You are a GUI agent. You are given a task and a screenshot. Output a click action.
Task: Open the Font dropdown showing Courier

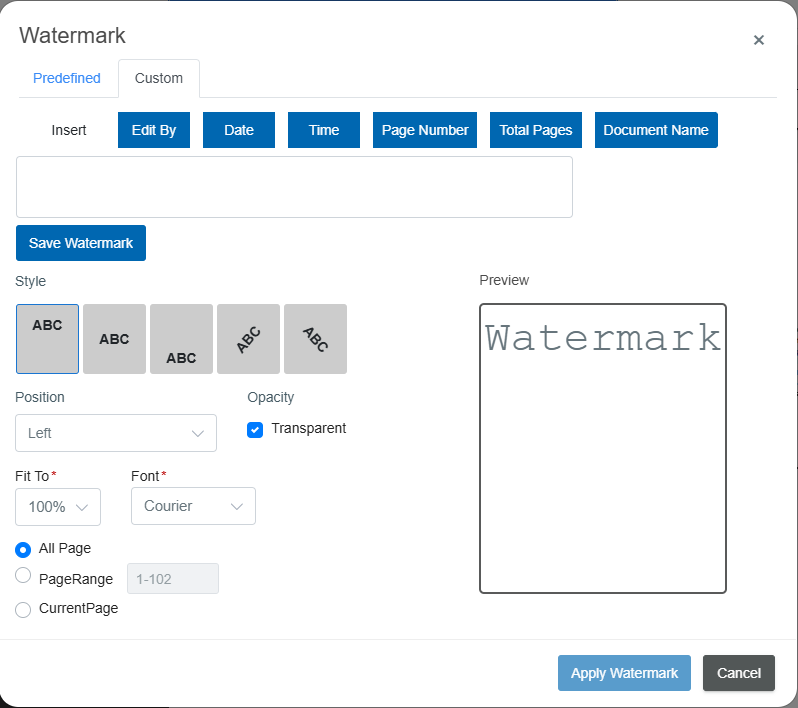(193, 506)
